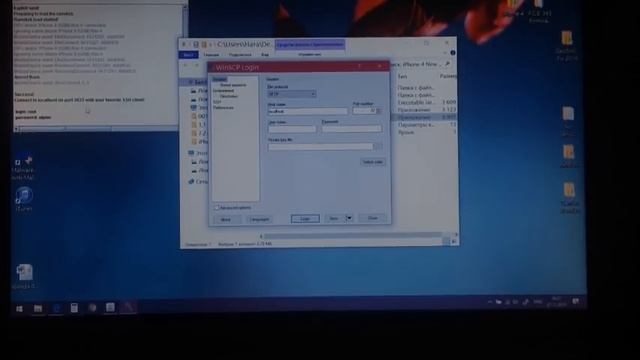The width and height of the screenshot is (640, 360).
Task: Open the action center notification icon
Action: [x=576, y=302]
